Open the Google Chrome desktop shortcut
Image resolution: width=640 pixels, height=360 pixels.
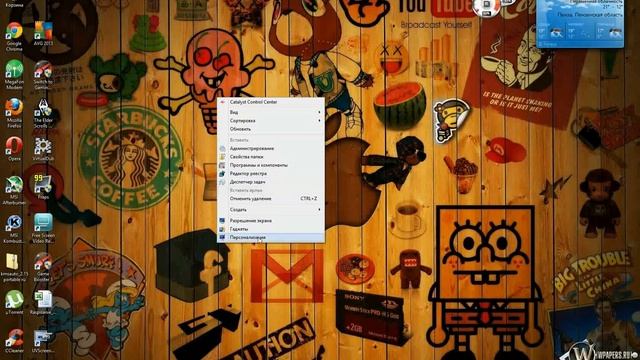[14, 36]
